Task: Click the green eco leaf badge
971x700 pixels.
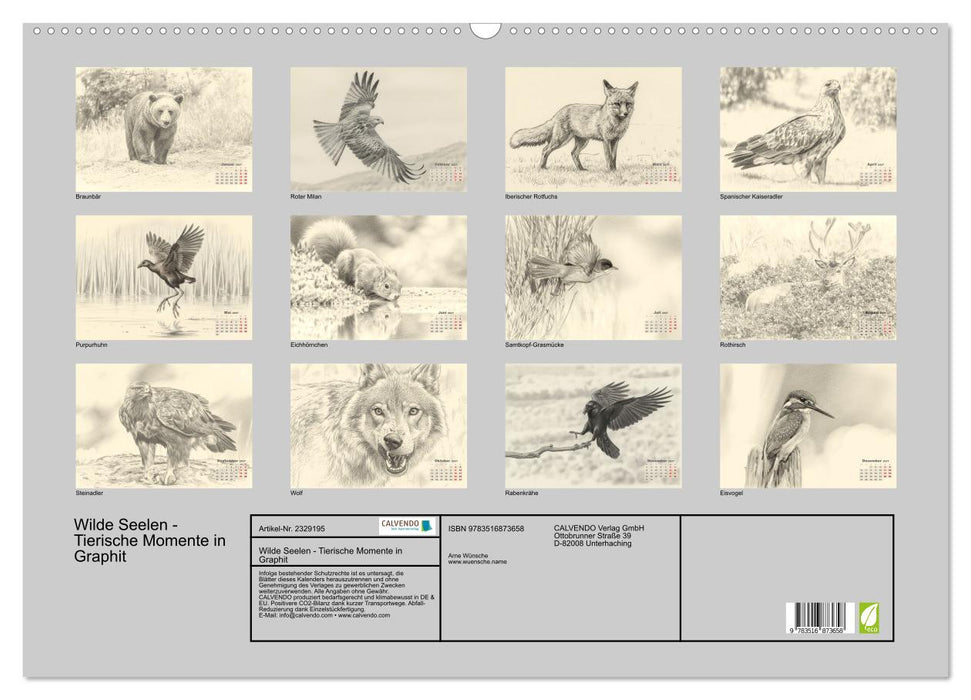Action: pyautogui.click(x=869, y=618)
